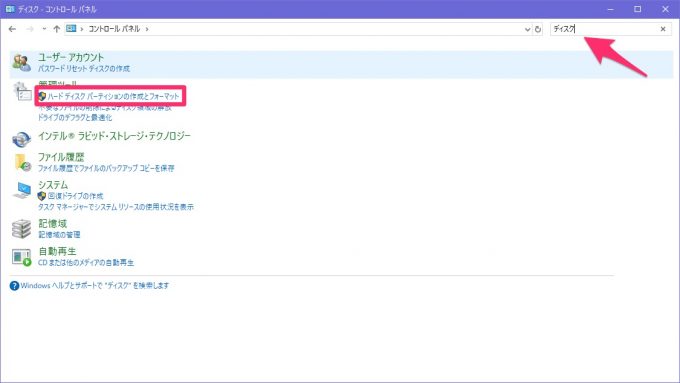Select the システム computer icon

pyautogui.click(x=22, y=190)
